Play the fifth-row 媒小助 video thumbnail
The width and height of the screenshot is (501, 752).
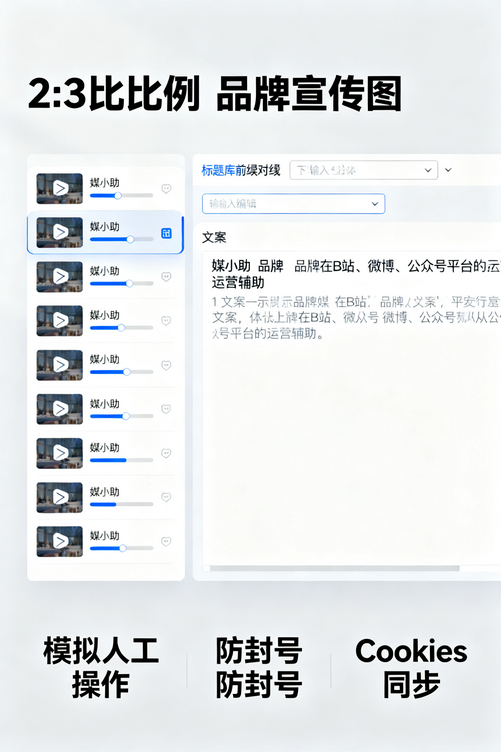(59, 365)
